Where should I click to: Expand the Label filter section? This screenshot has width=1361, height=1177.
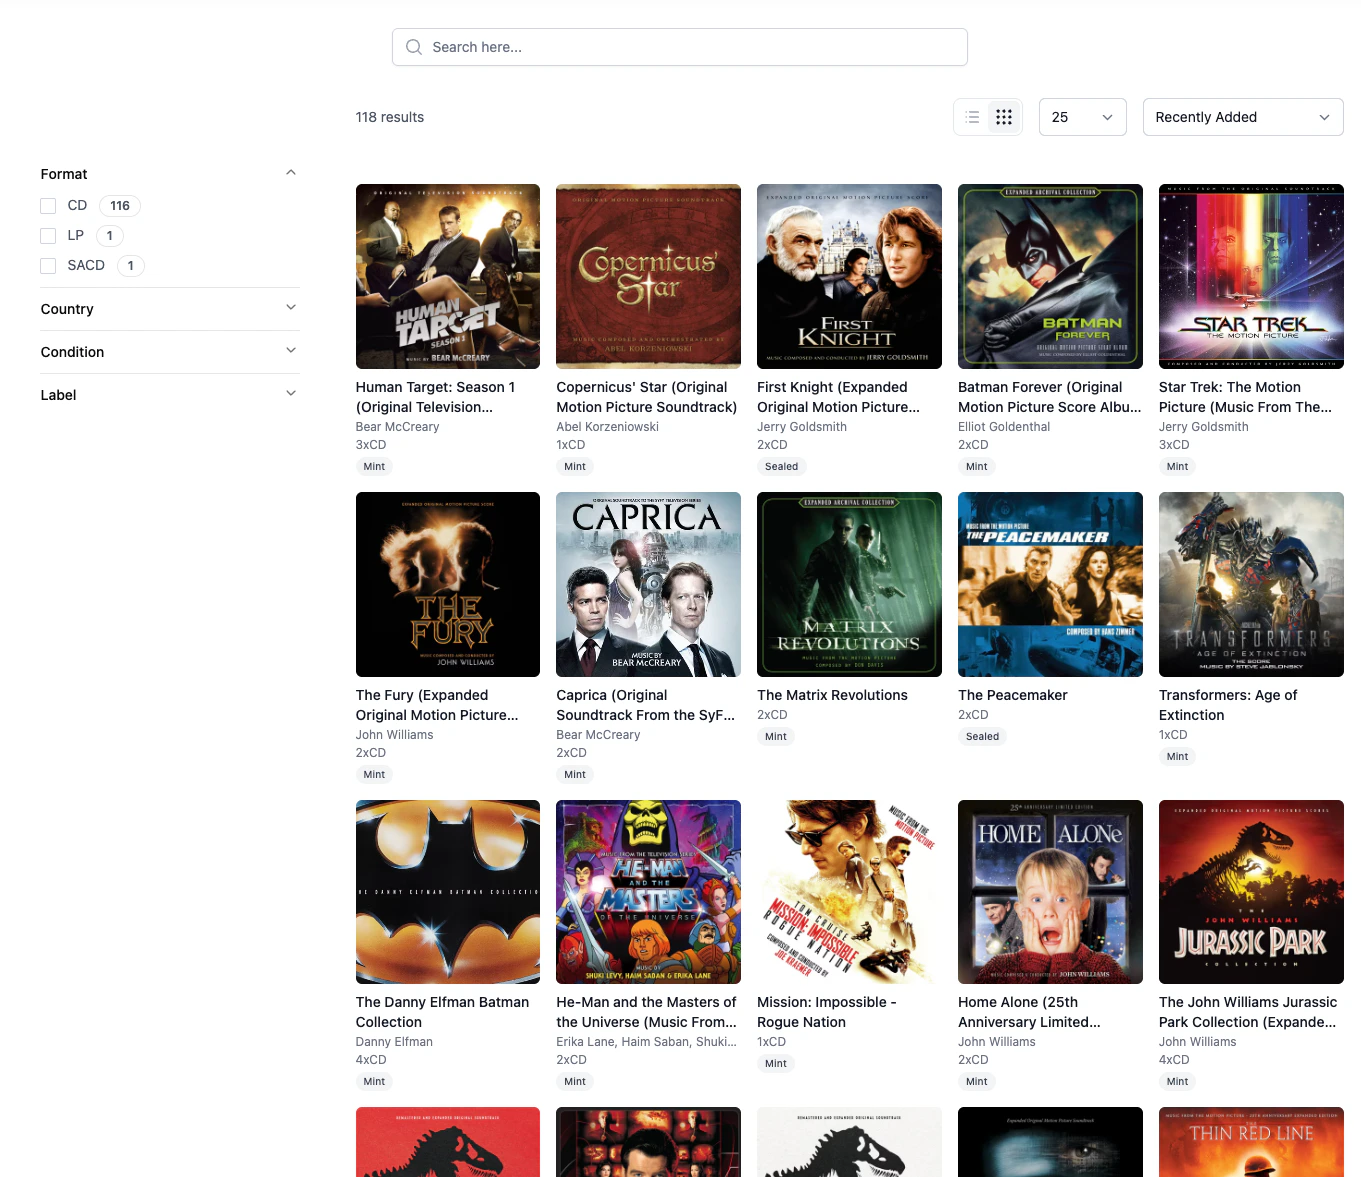click(291, 394)
